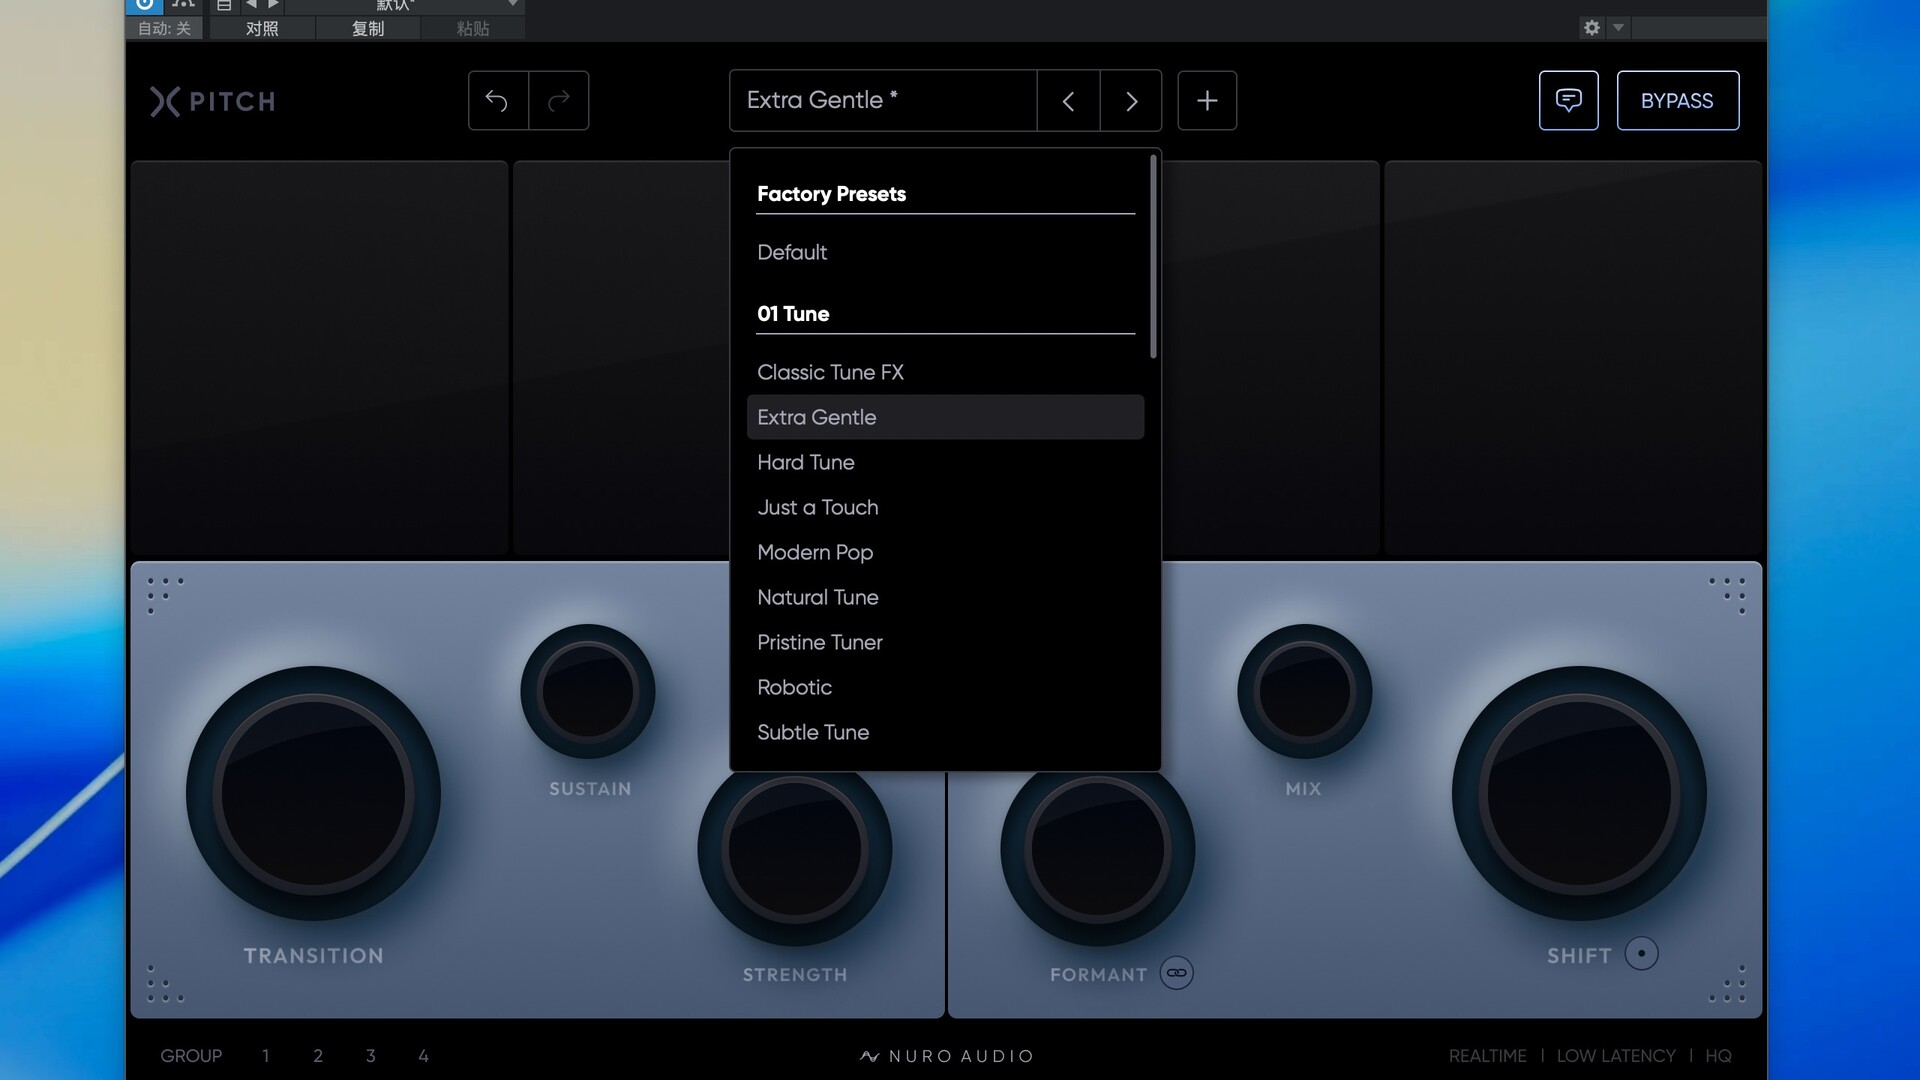1920x1080 pixels.
Task: Select the Extra Gentle preset in list
Action: 945,417
